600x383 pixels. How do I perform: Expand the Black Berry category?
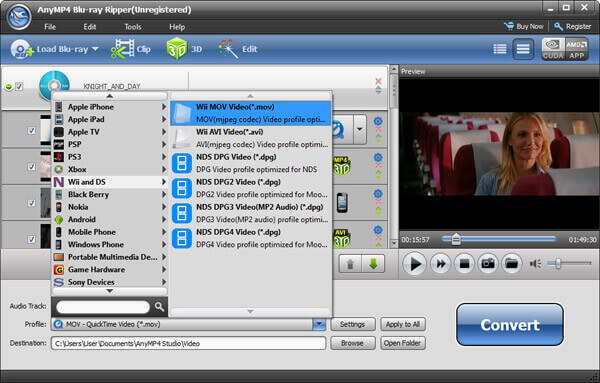point(110,194)
